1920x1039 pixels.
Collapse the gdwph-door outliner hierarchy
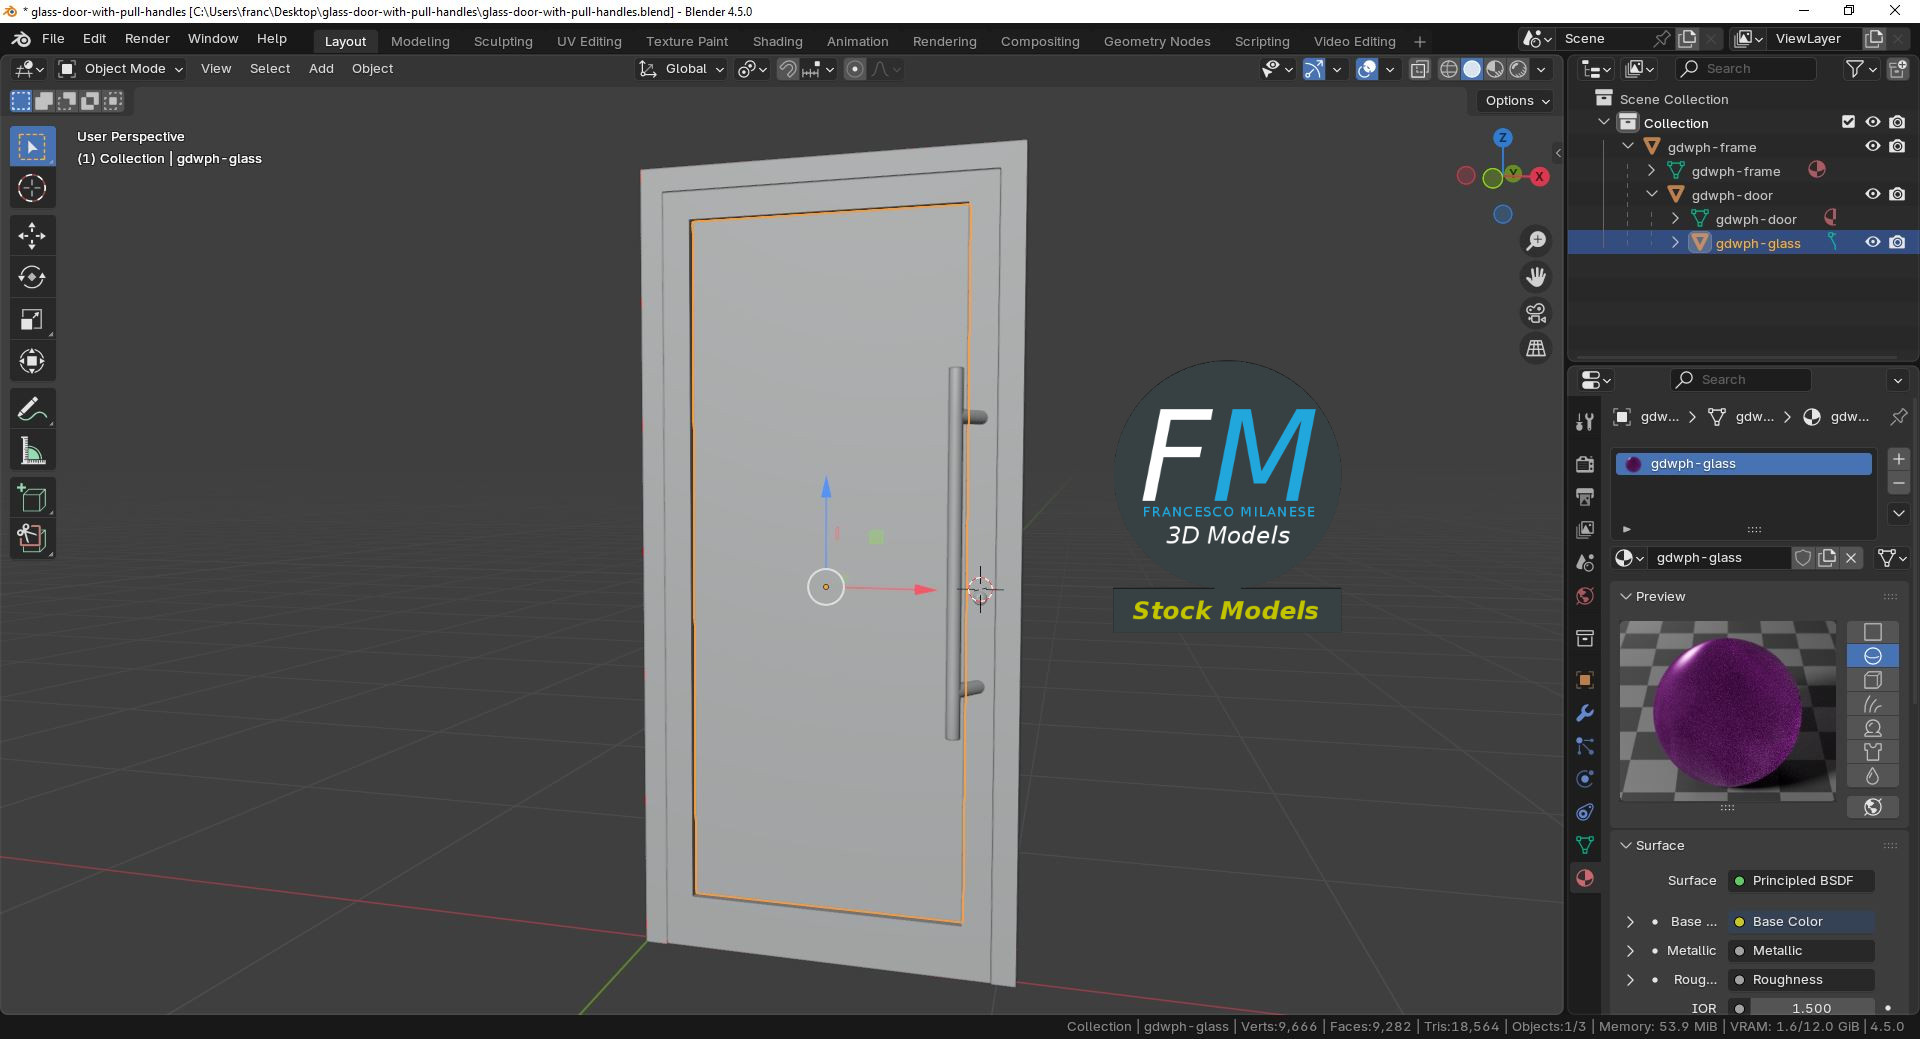(x=1652, y=194)
